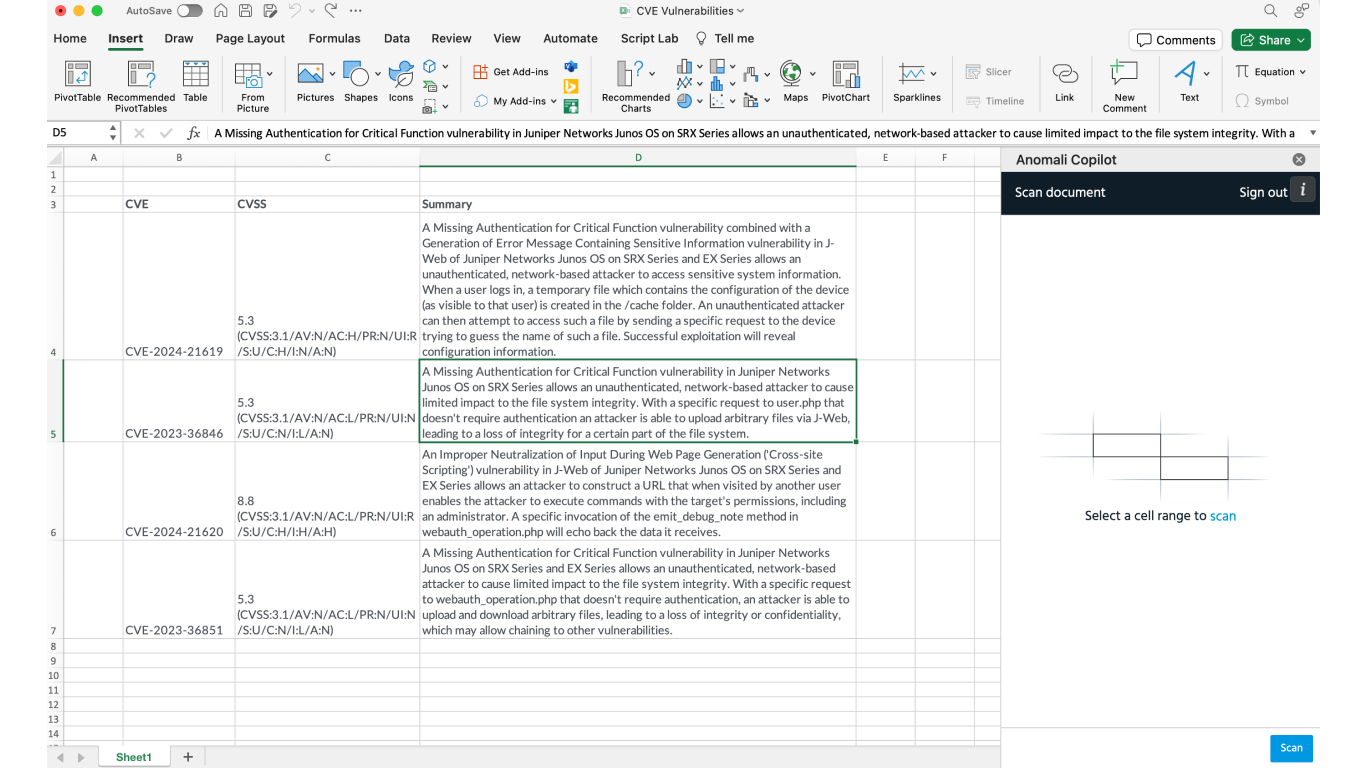Insert a column or bar chart
This screenshot has width=1366, height=768.
pos(684,67)
